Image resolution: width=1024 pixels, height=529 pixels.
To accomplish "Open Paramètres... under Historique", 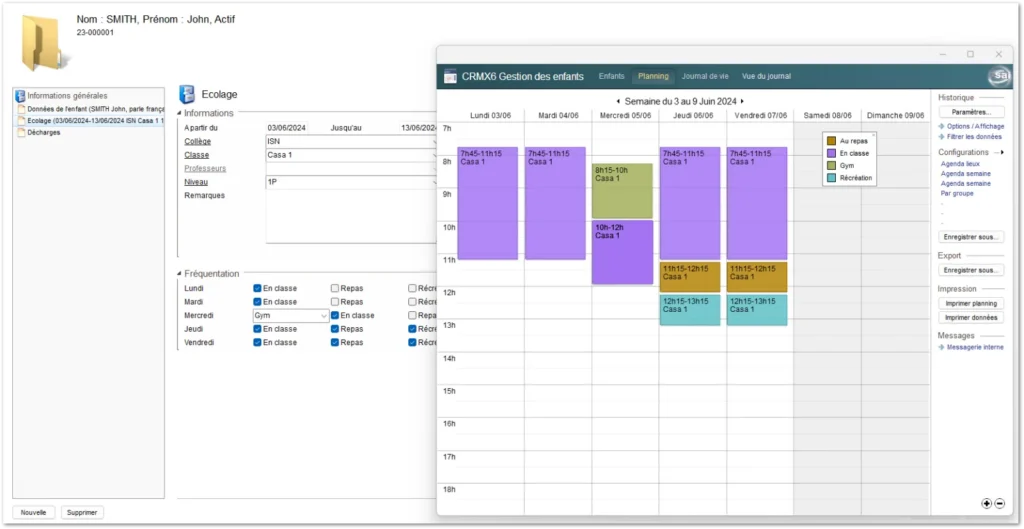I will tap(971, 112).
